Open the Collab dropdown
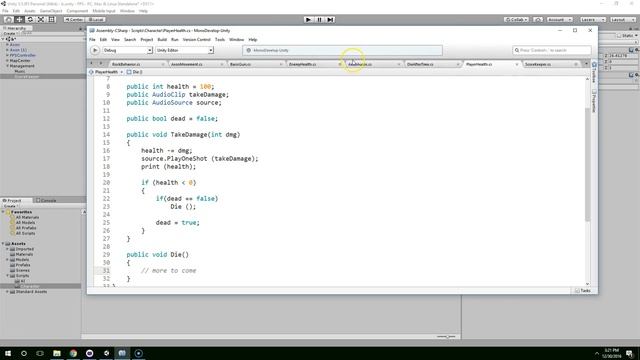This screenshot has width=640, height=360. click(516, 20)
